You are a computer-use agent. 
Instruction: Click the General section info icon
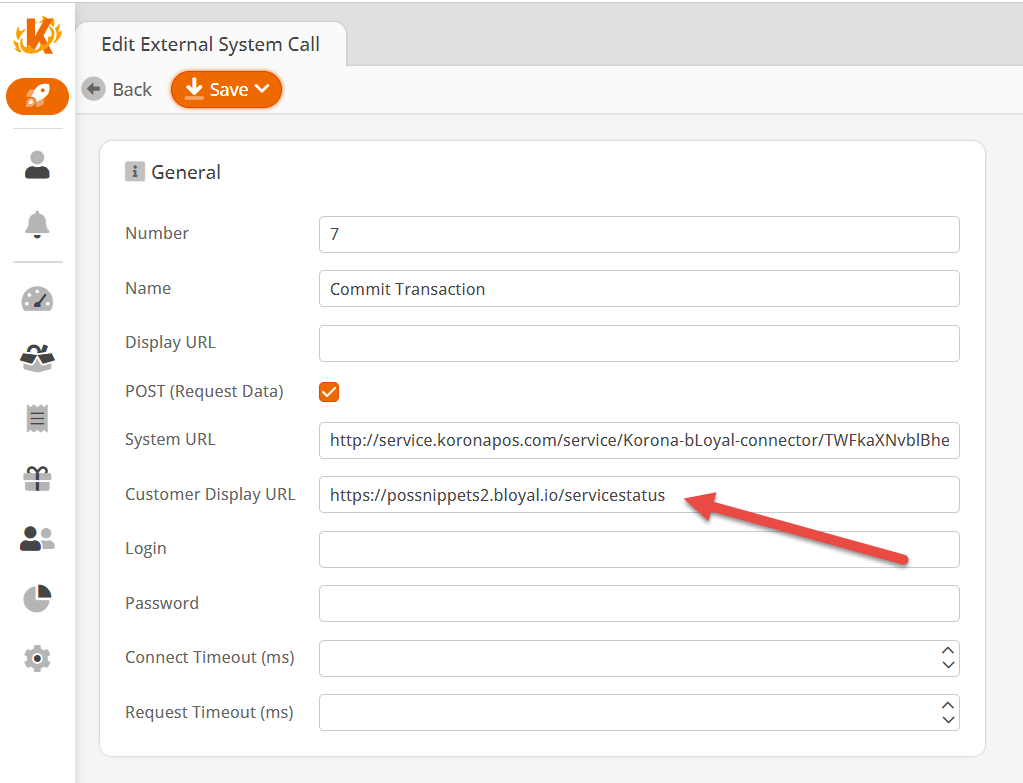pyautogui.click(x=134, y=172)
